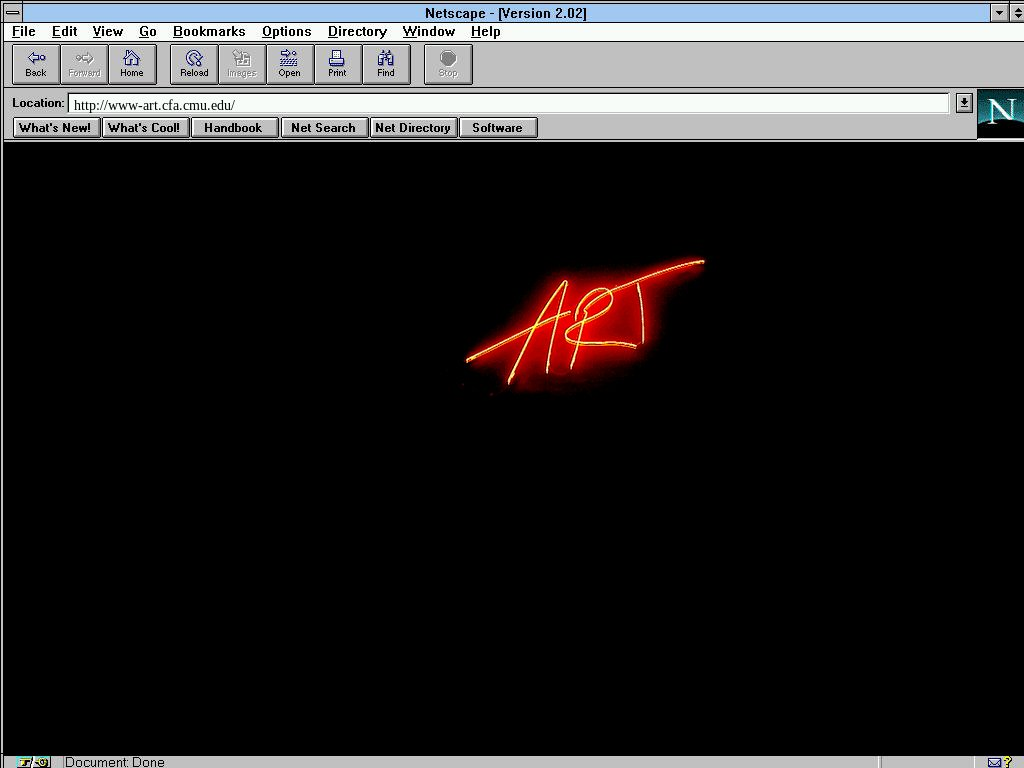1024x768 pixels.
Task: Open the Options menu
Action: click(x=286, y=32)
